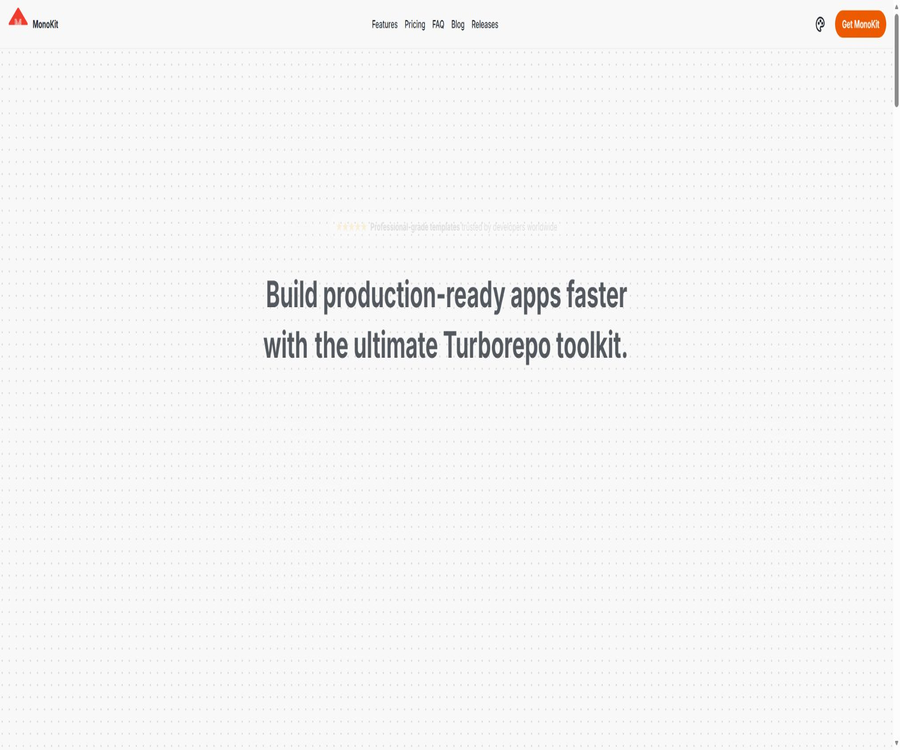Click the faded five-star rating icons
Screen dimensions: 900x750
351,227
